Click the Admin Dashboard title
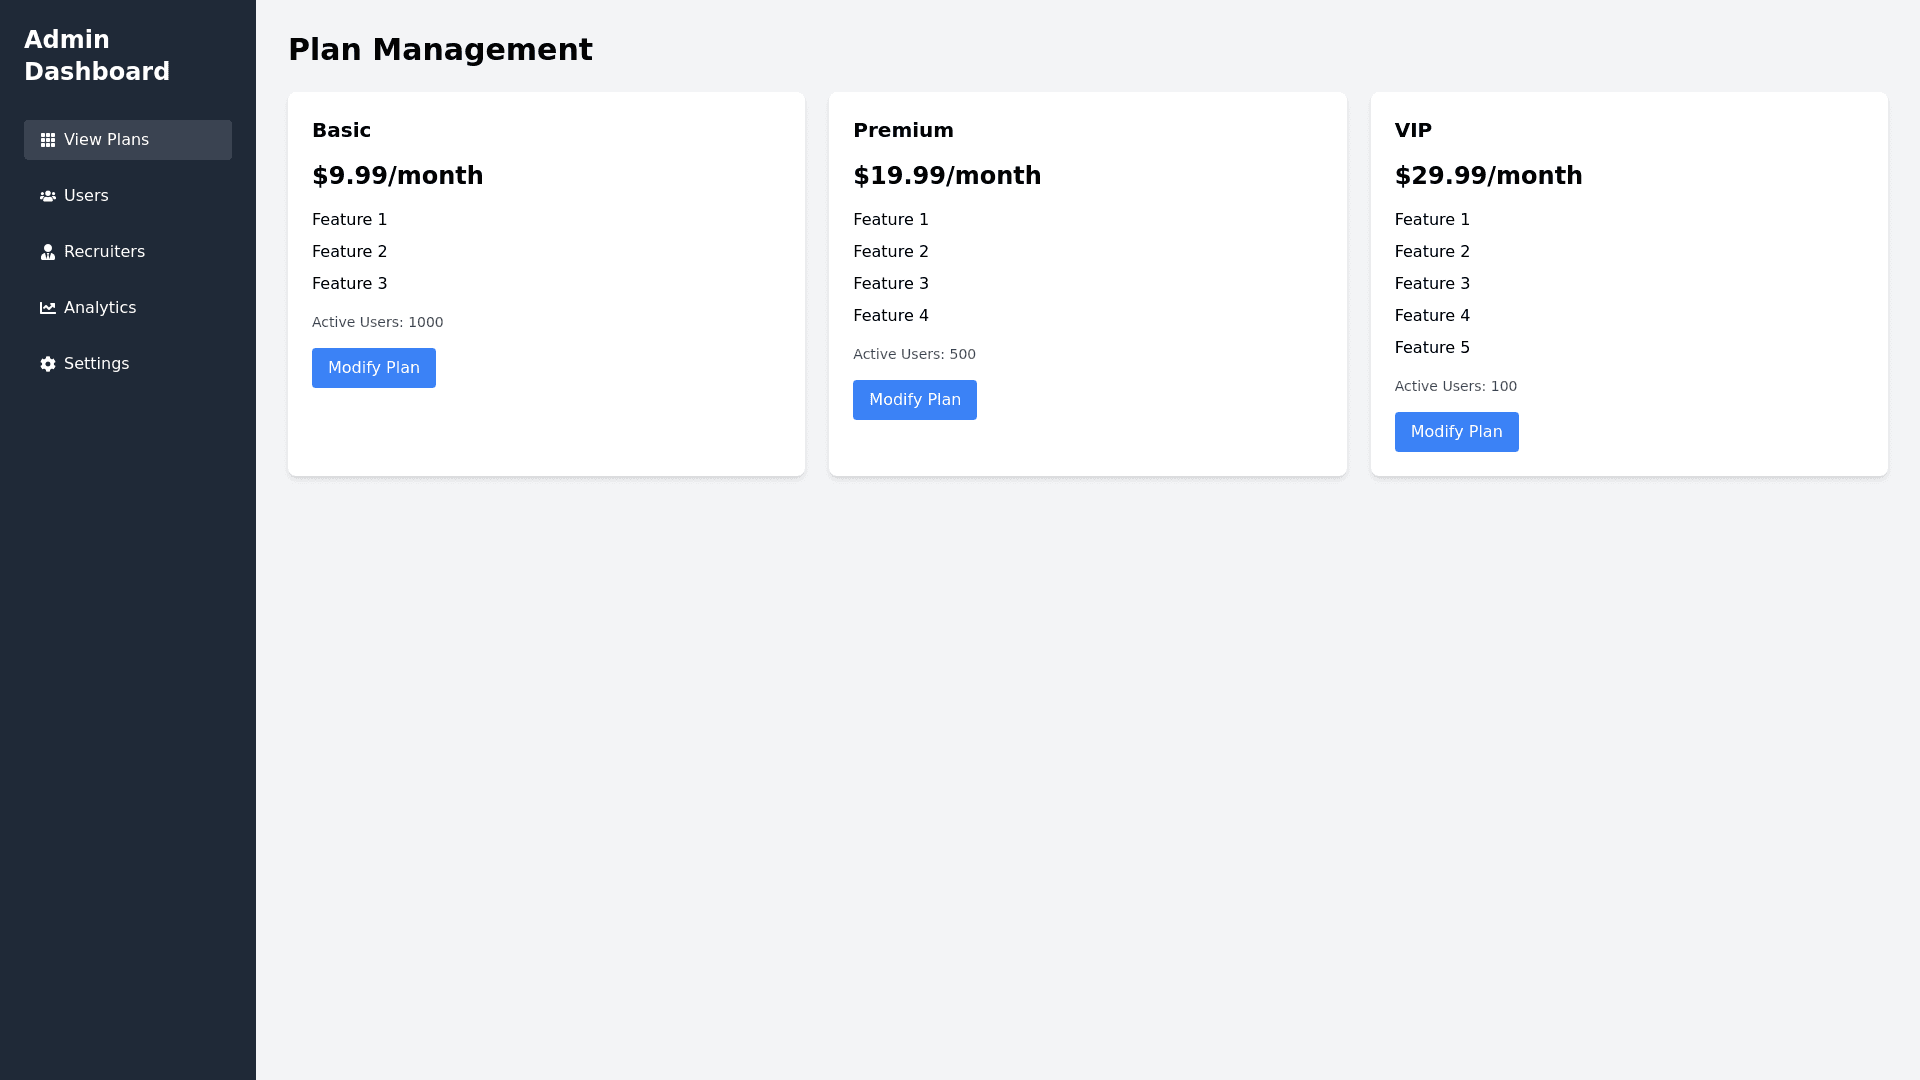The width and height of the screenshot is (1920, 1080). (x=97, y=56)
